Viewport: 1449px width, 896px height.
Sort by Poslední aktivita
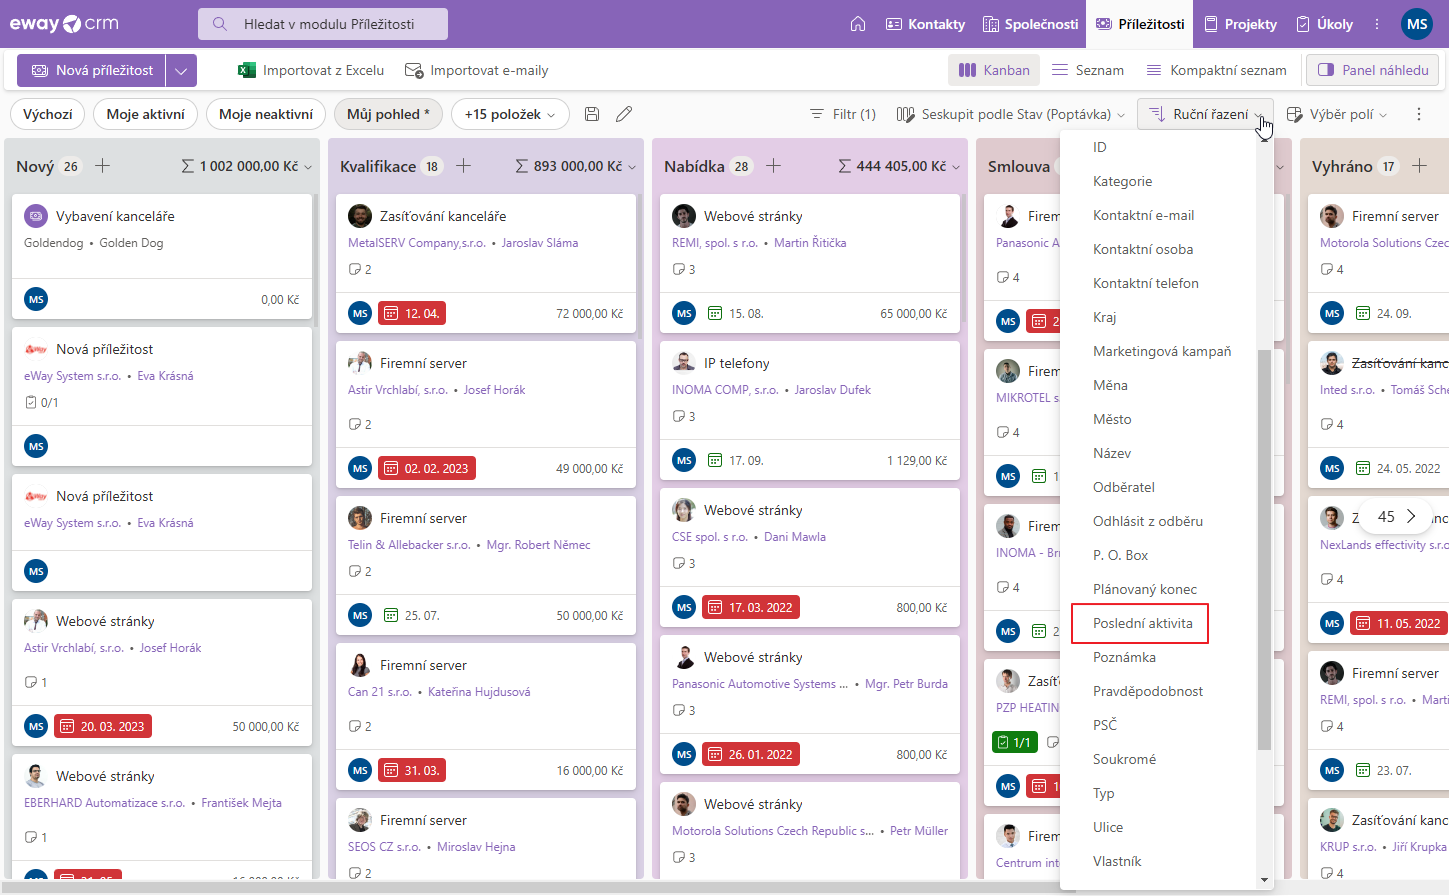tap(1158, 623)
